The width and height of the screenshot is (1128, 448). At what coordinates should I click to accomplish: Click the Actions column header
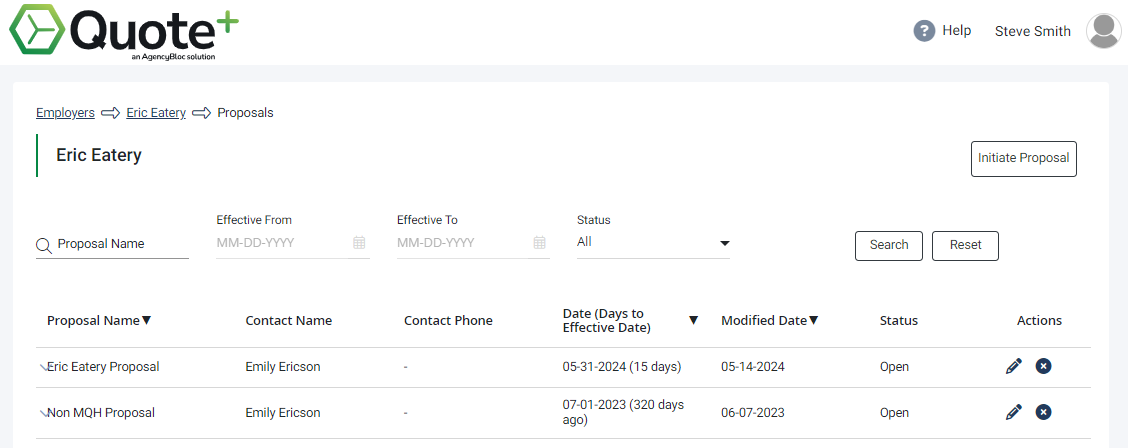click(x=1039, y=321)
